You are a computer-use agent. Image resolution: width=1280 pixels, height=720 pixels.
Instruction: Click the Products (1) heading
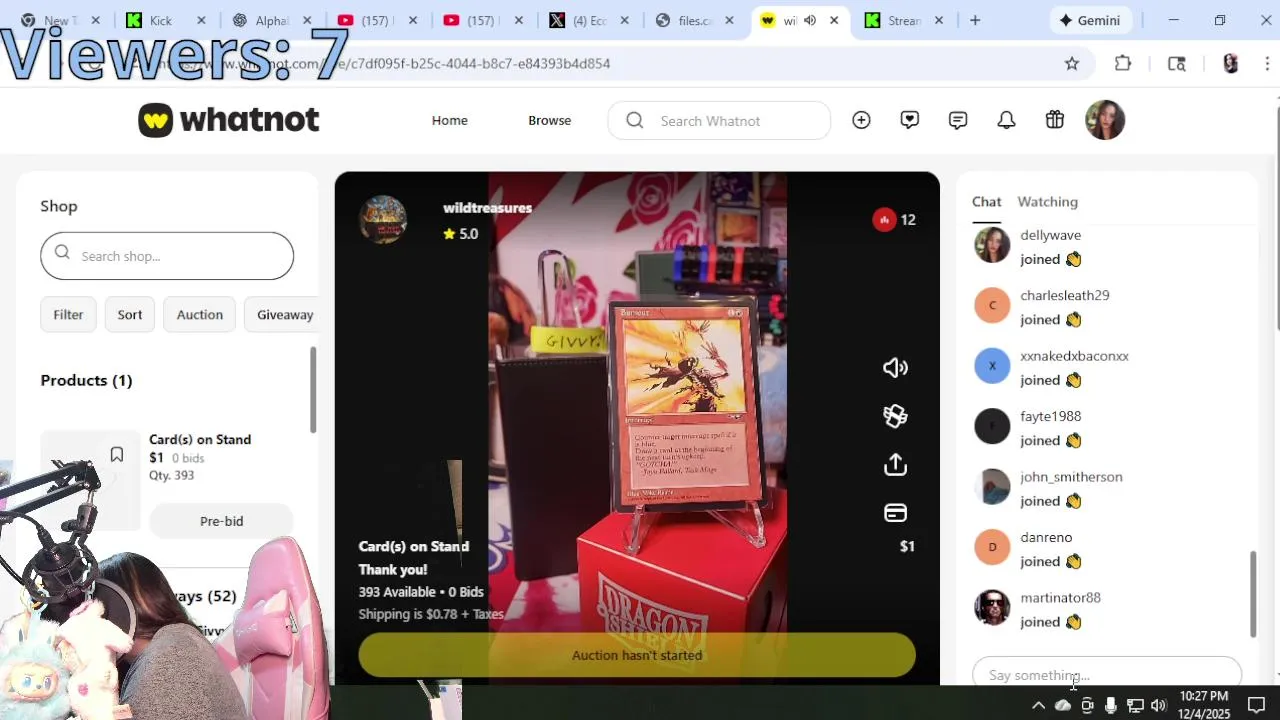coord(86,380)
